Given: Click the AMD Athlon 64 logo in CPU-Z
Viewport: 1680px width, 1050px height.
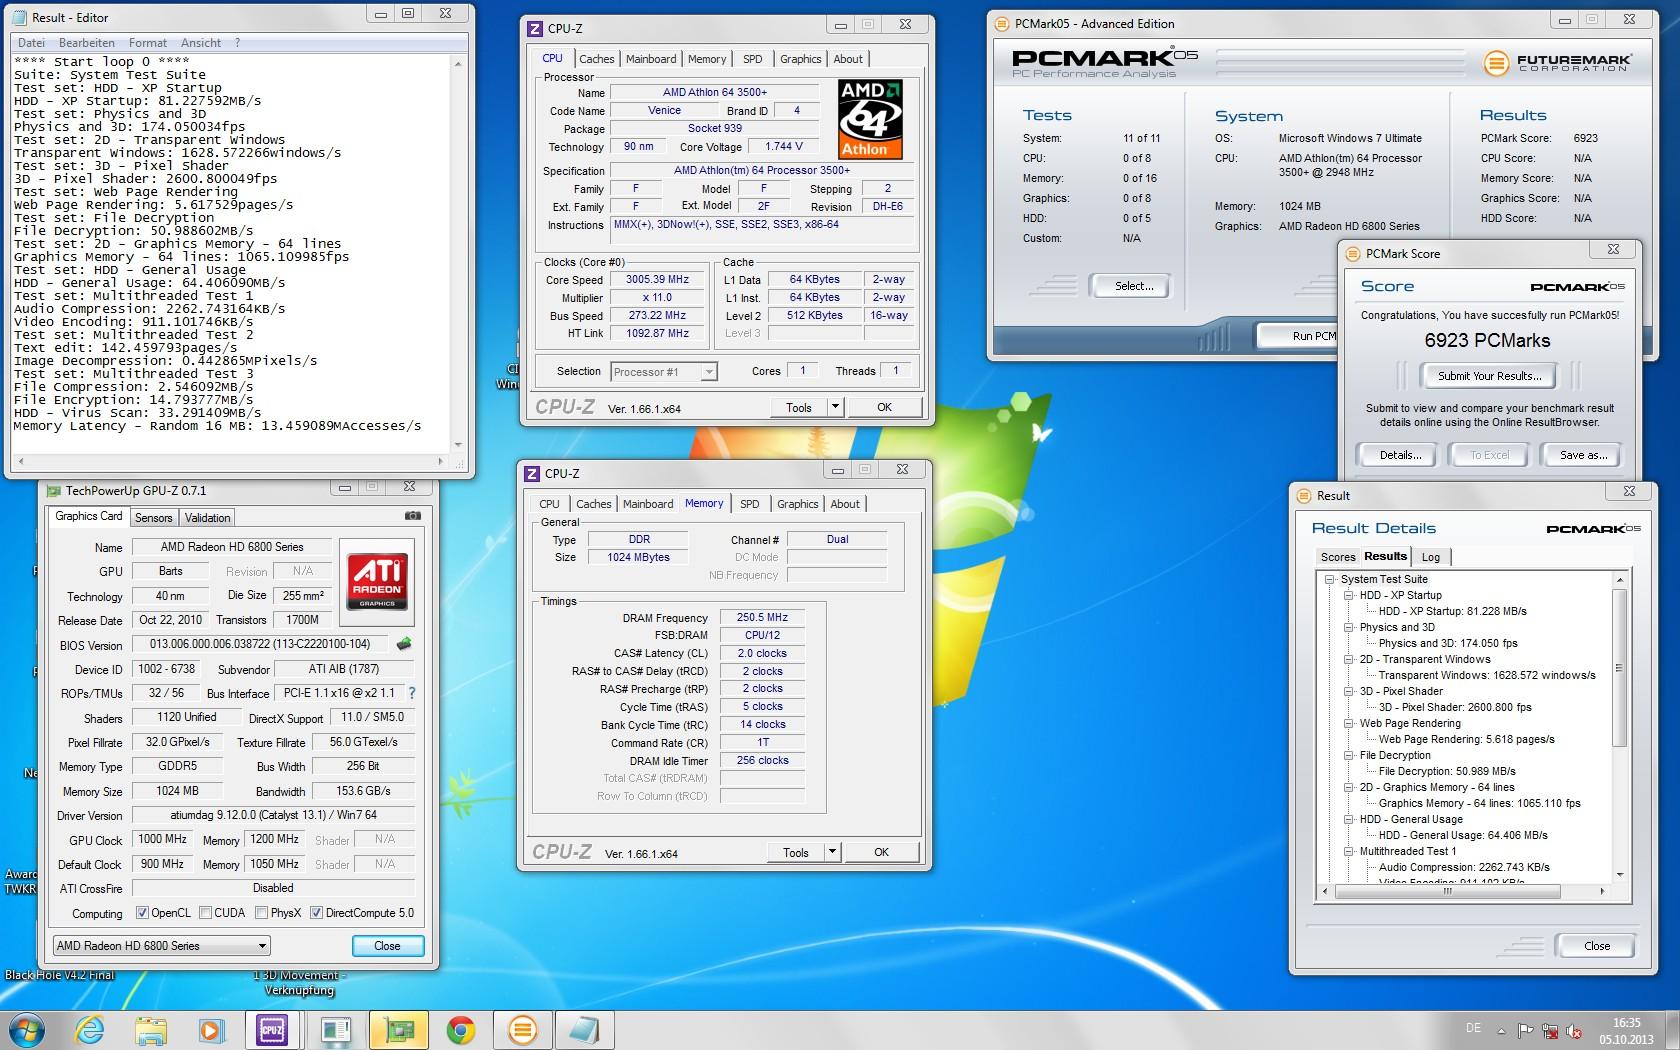Looking at the screenshot, I should tap(870, 119).
